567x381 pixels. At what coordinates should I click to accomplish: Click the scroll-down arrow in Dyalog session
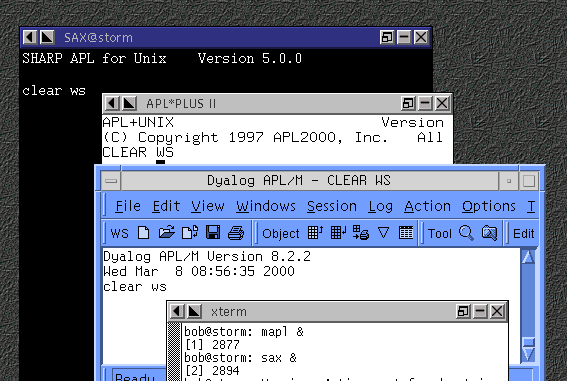528,355
